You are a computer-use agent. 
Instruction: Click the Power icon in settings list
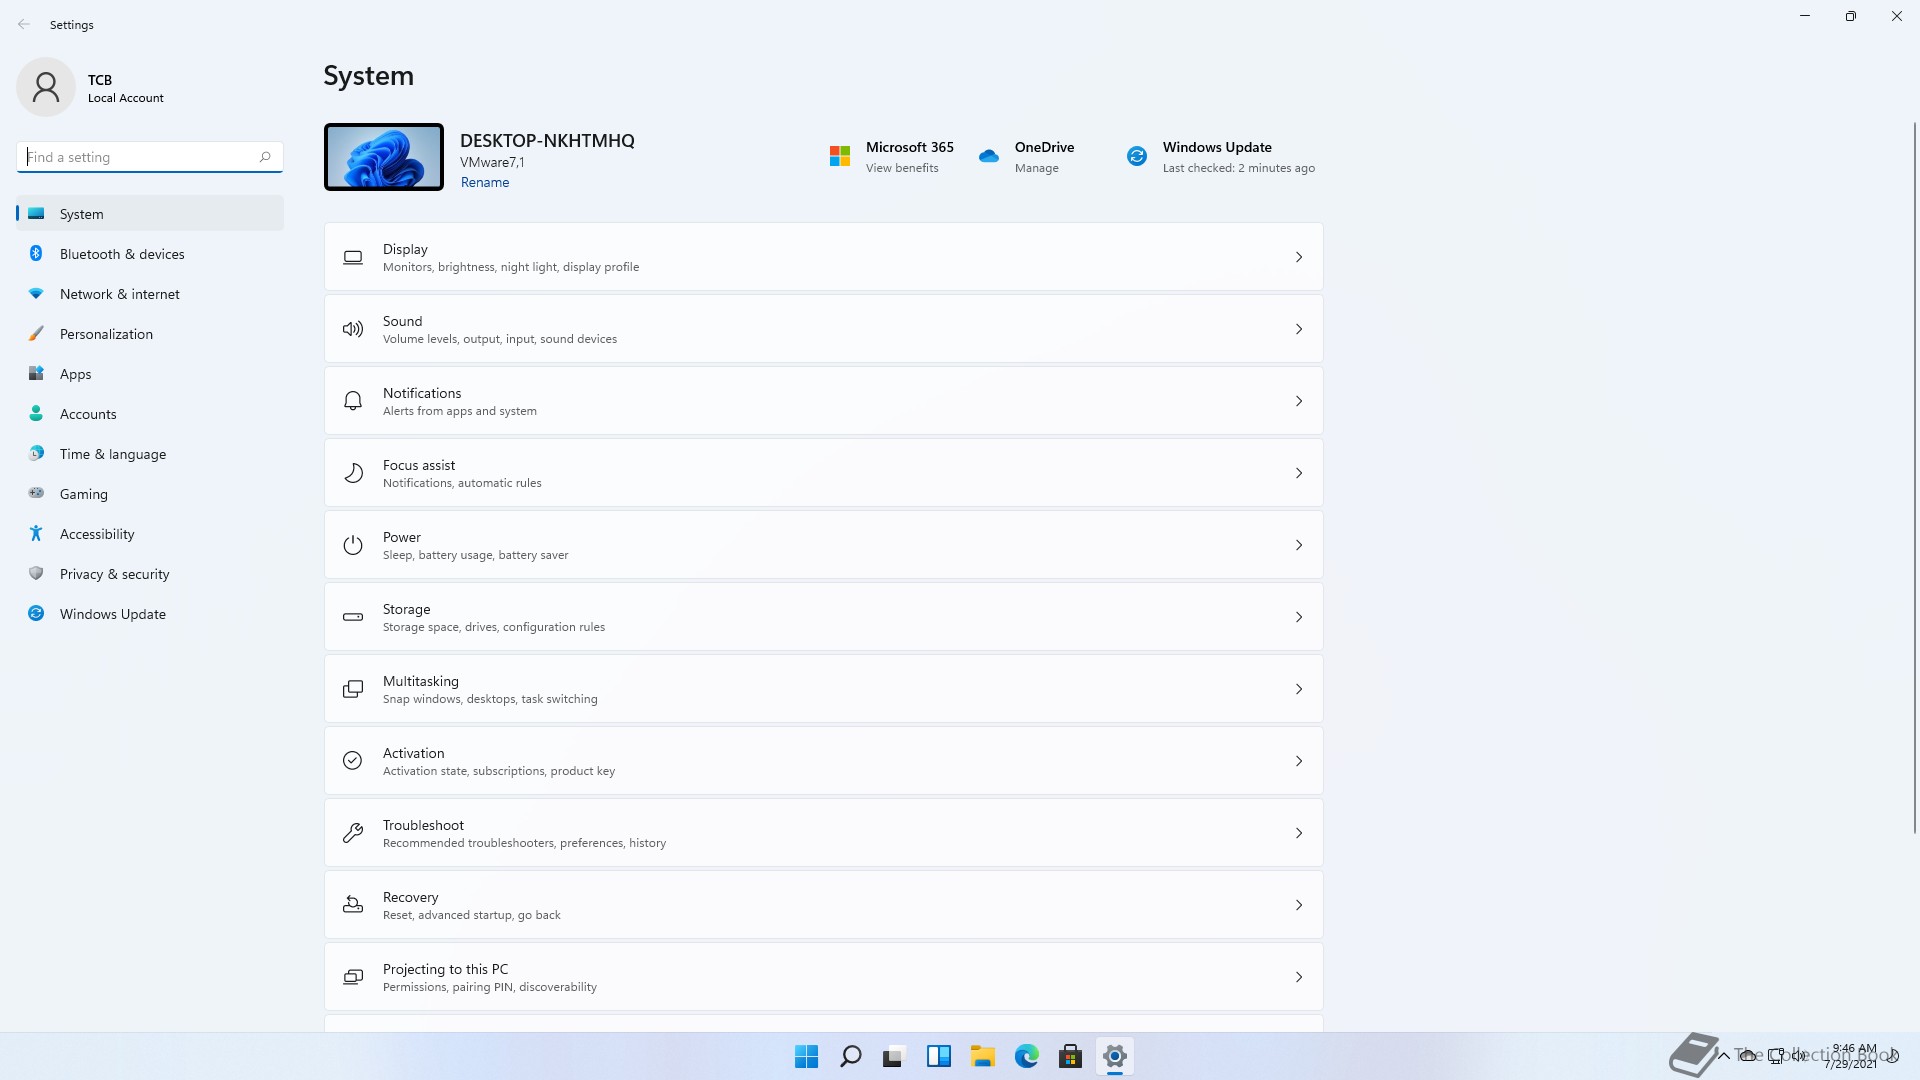click(353, 545)
